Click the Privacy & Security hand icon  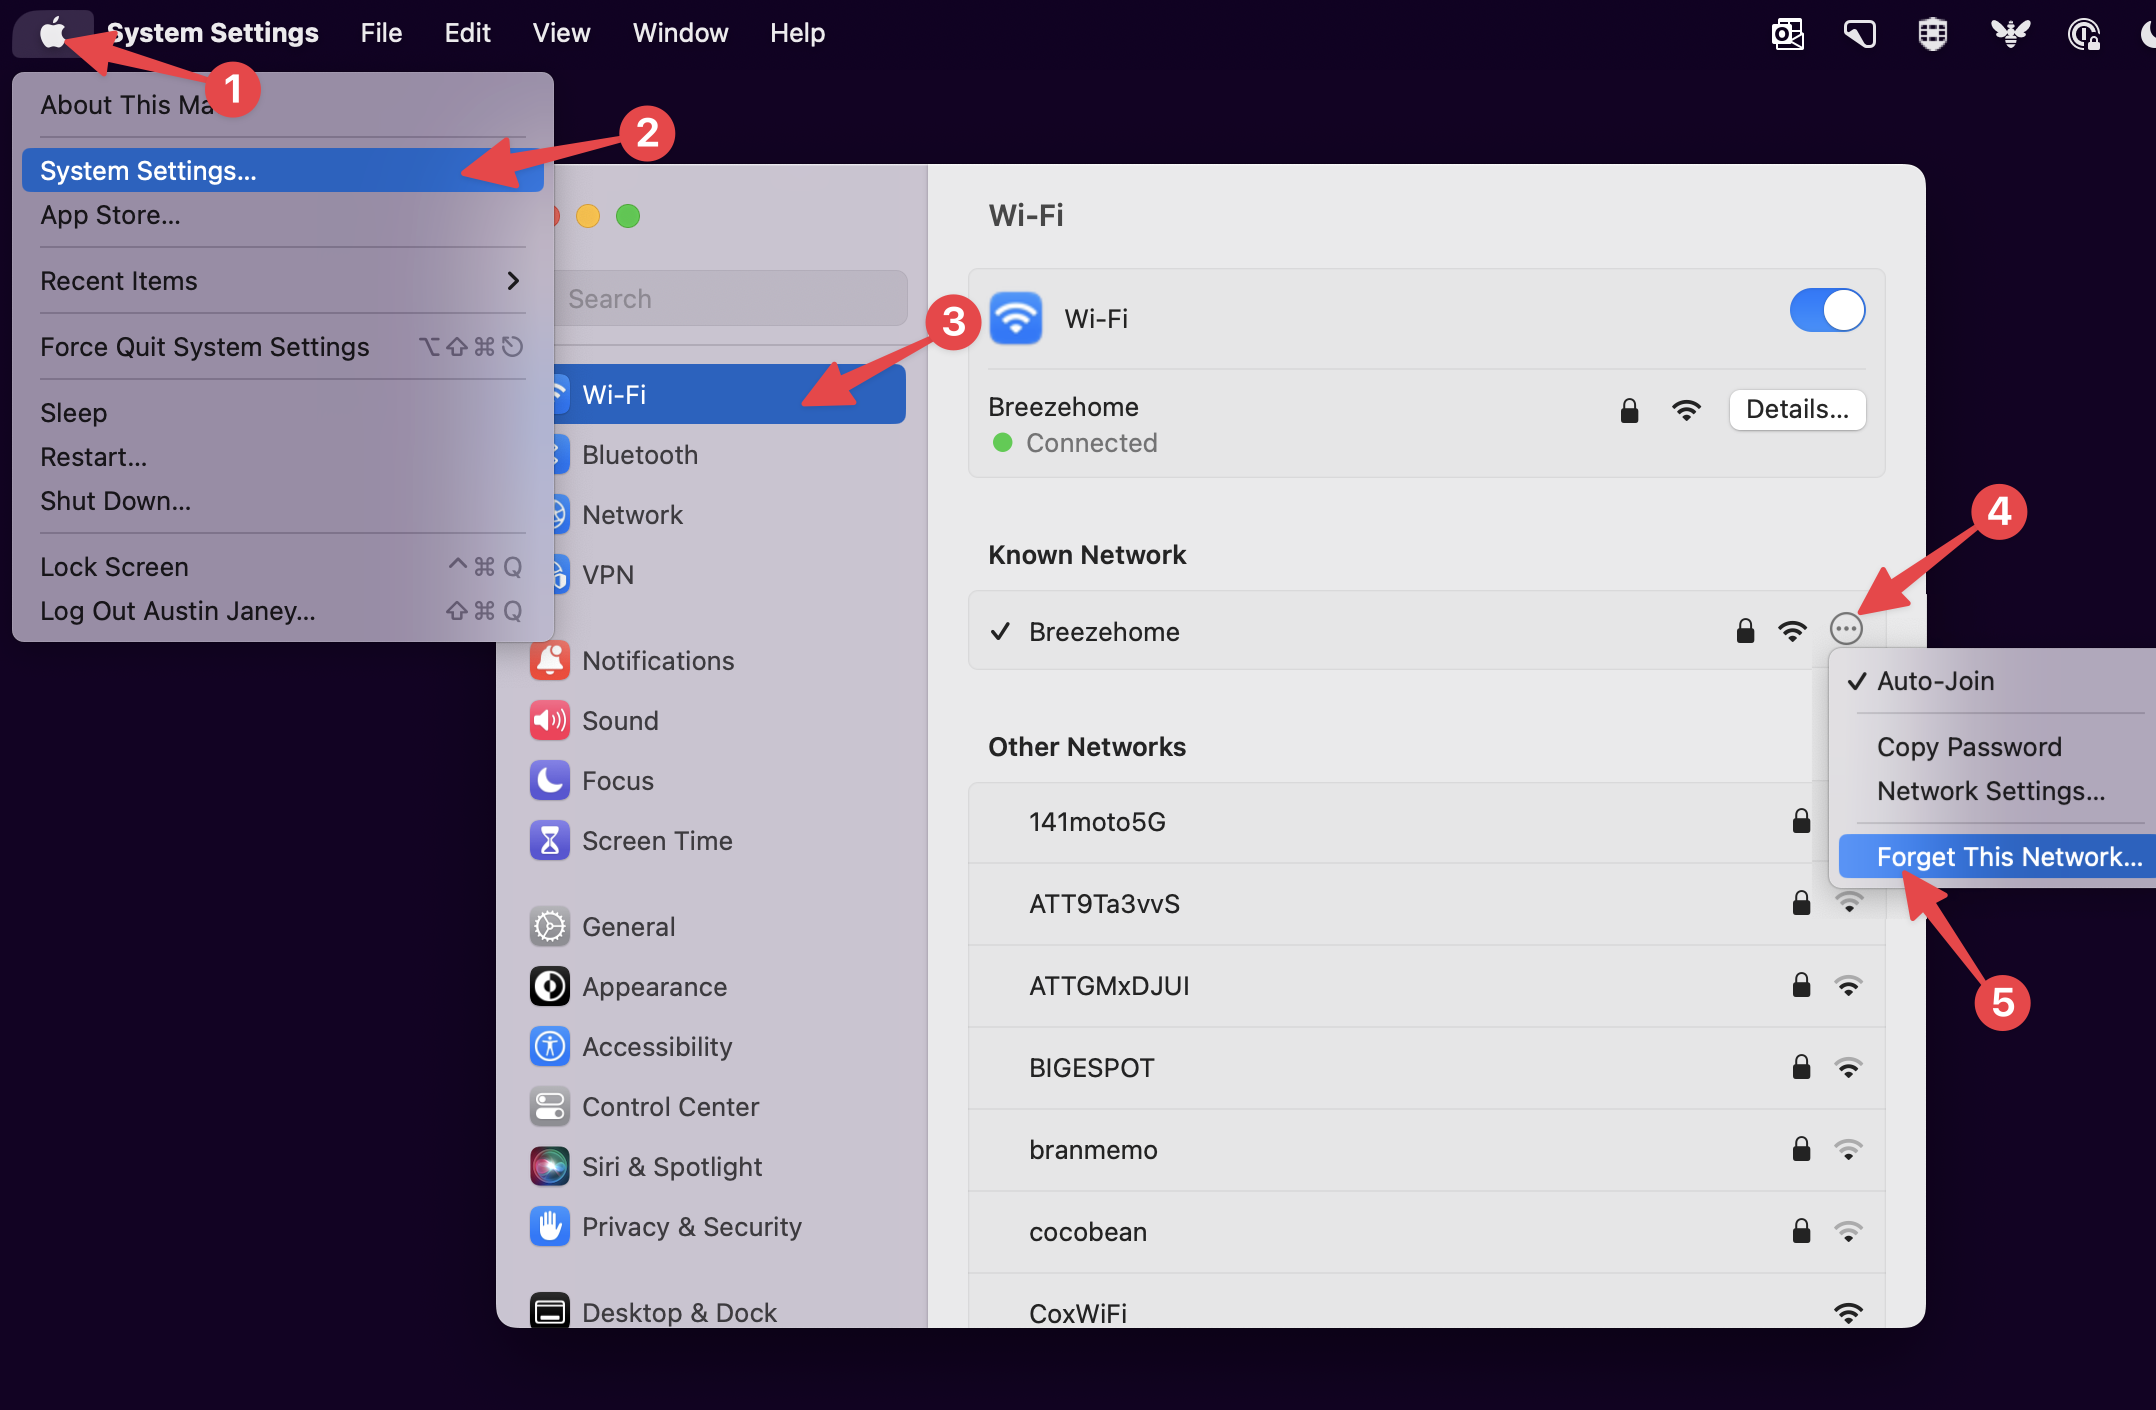pos(549,1227)
